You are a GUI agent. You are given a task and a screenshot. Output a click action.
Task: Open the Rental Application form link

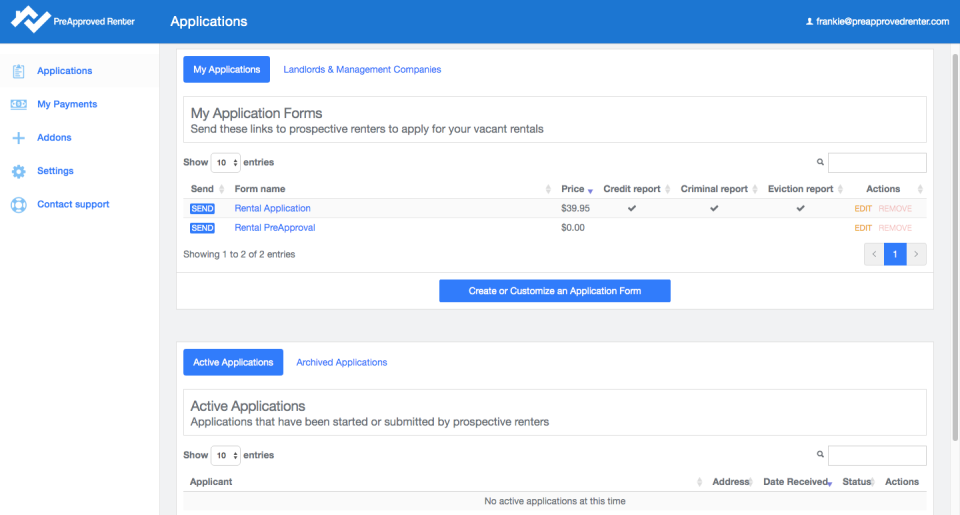pyautogui.click(x=272, y=208)
